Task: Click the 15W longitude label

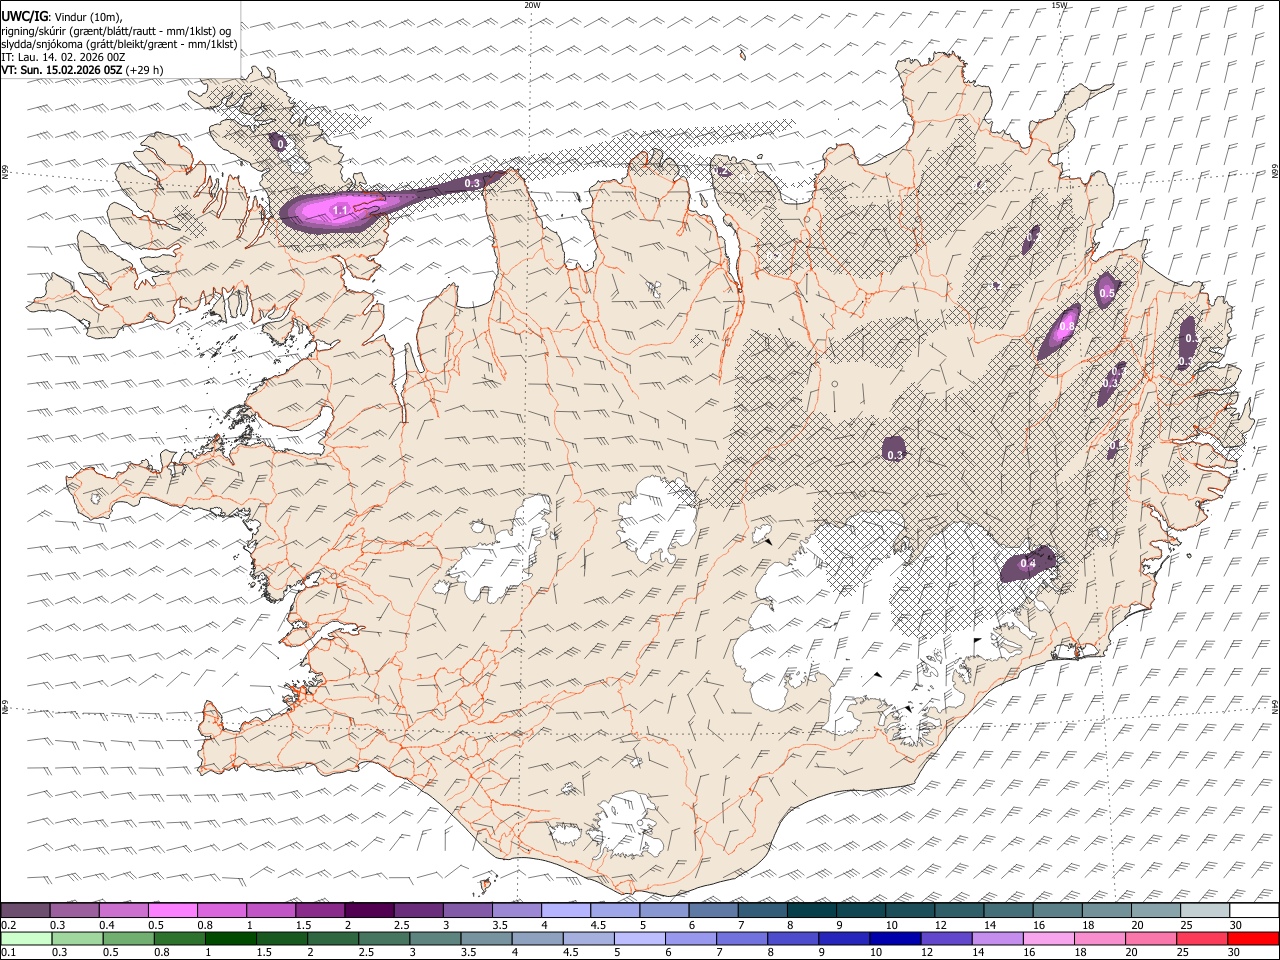Action: 1059,5
